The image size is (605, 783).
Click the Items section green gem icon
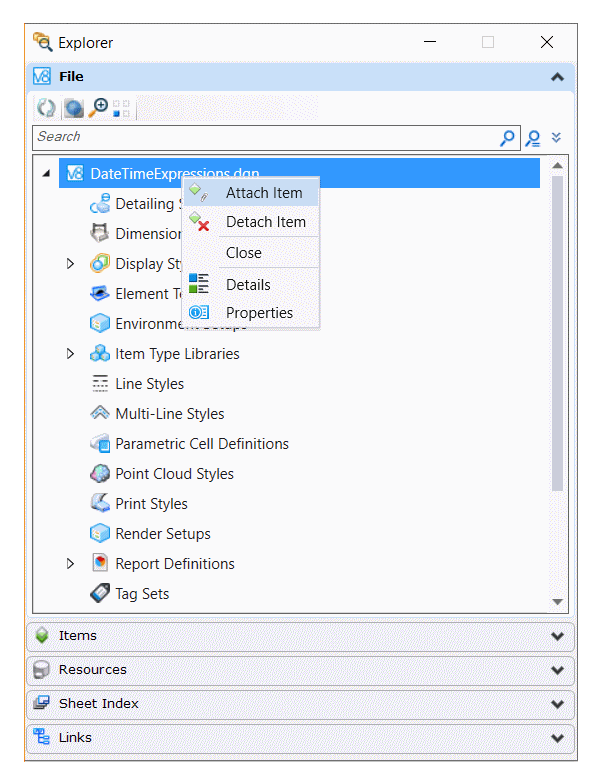(x=42, y=635)
